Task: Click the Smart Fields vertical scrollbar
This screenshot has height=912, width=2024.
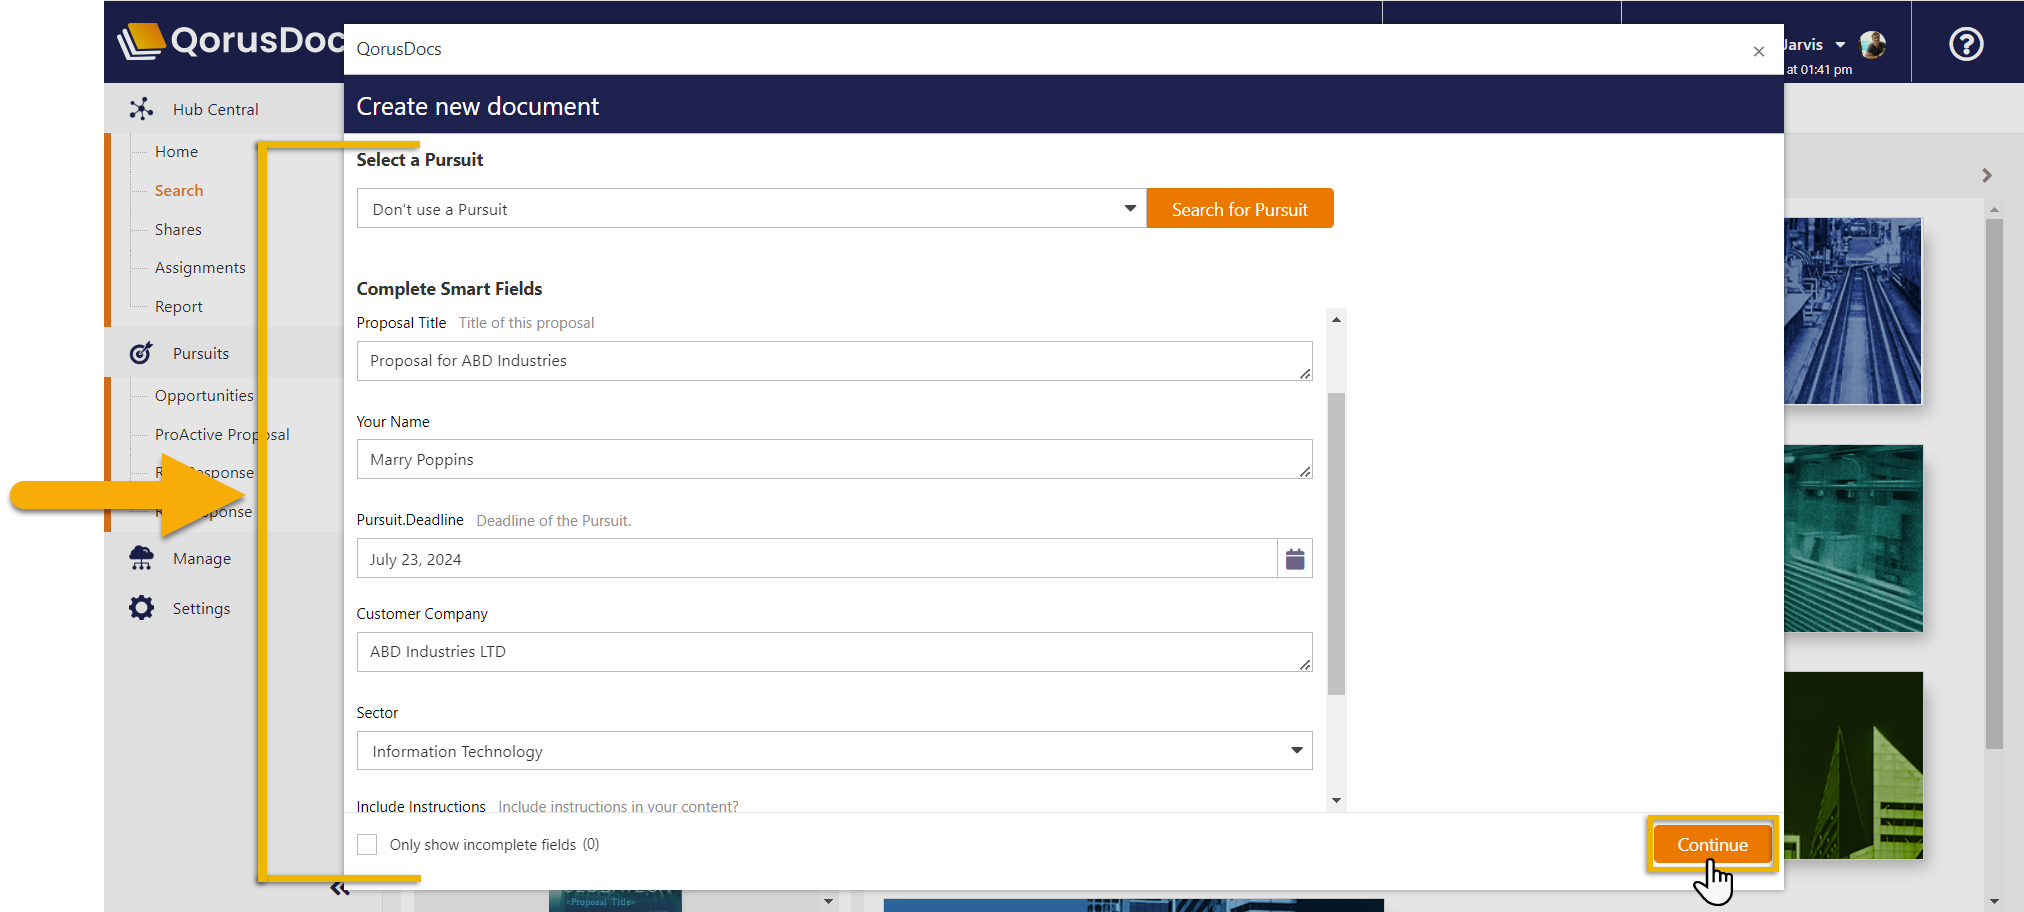Action: (1336, 543)
